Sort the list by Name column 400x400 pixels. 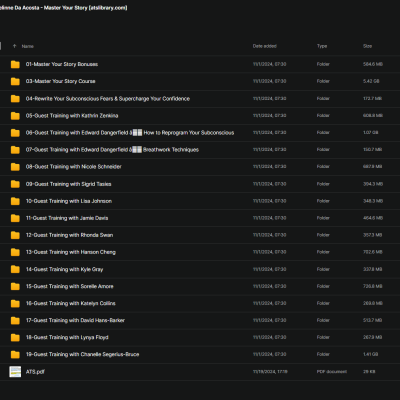click(x=28, y=46)
